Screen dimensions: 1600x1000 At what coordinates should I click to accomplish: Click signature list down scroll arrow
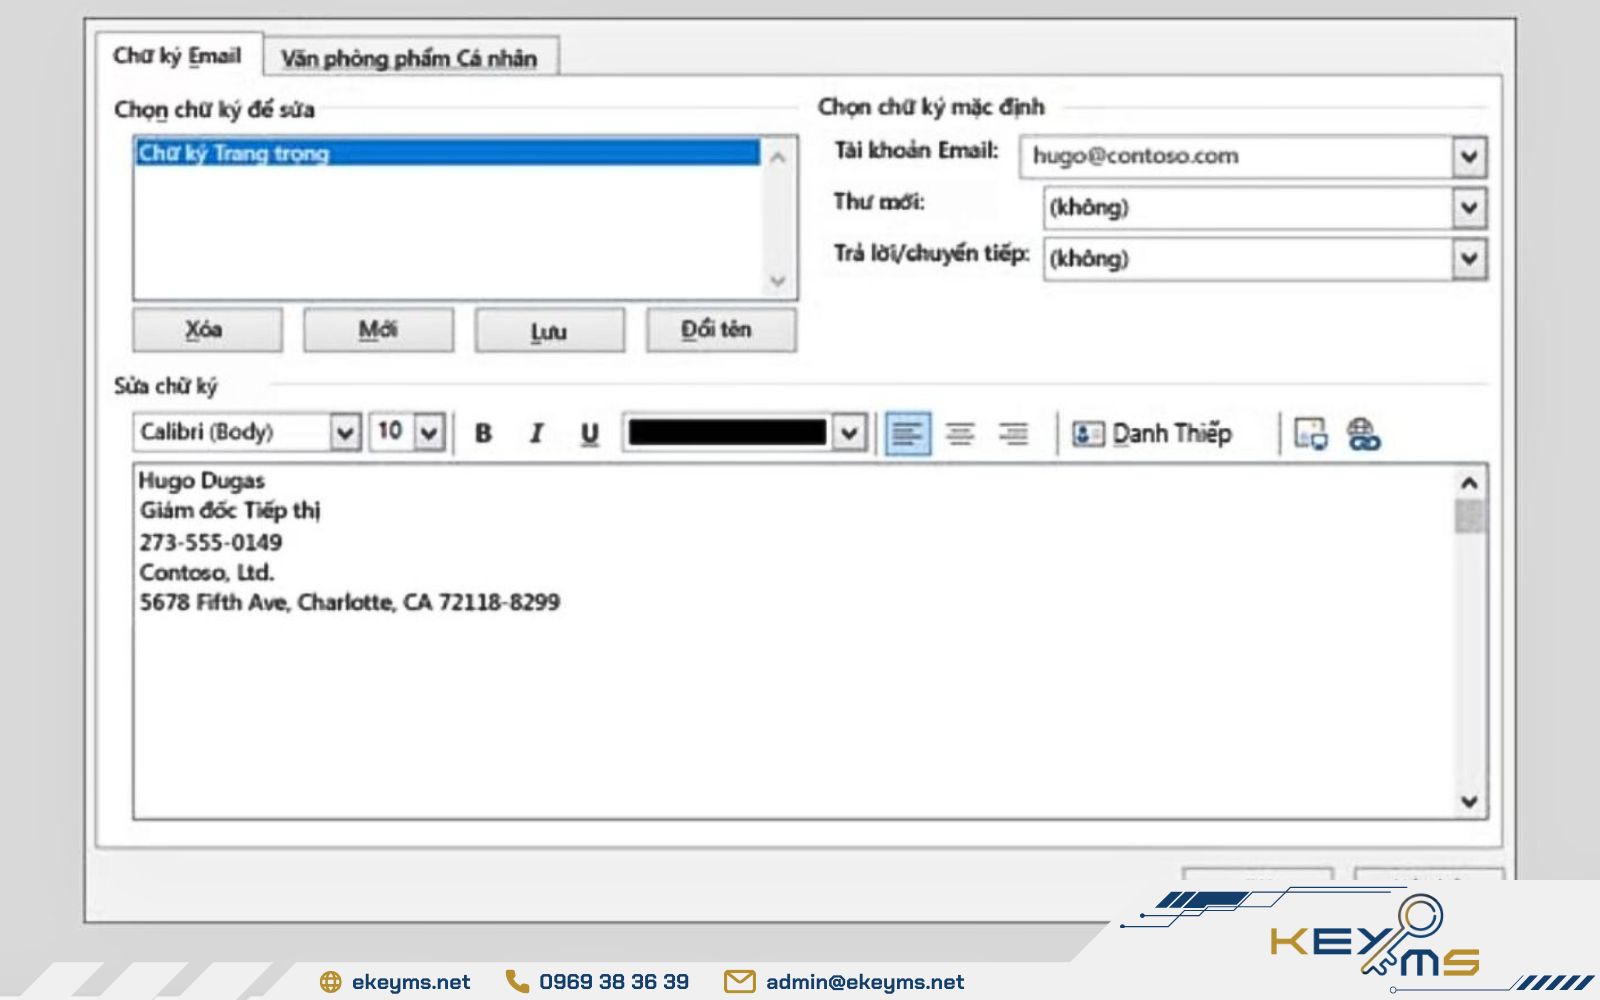(x=778, y=282)
